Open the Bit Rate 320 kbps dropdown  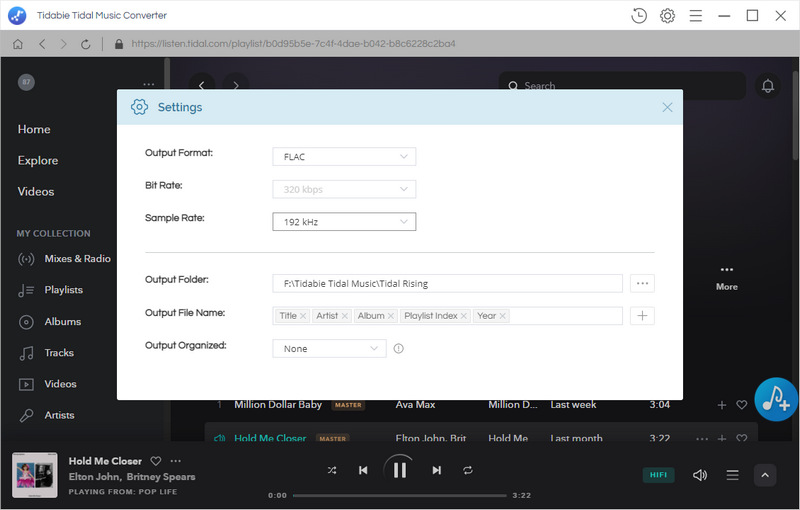(x=344, y=189)
